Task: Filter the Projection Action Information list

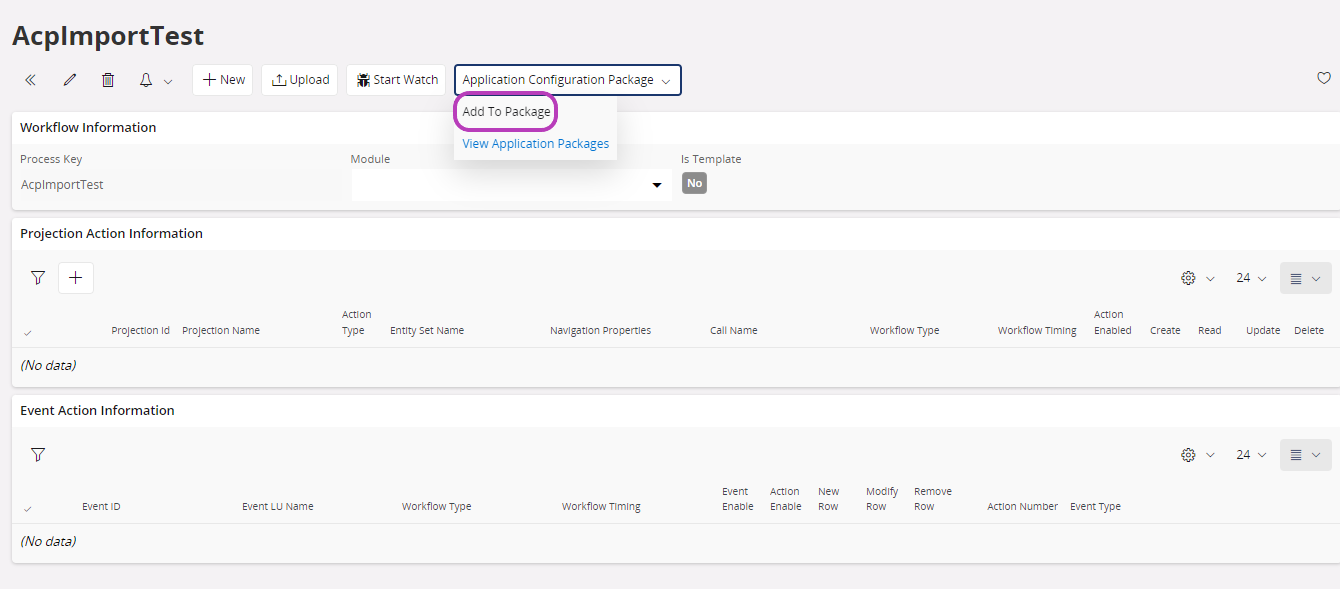Action: click(x=38, y=278)
